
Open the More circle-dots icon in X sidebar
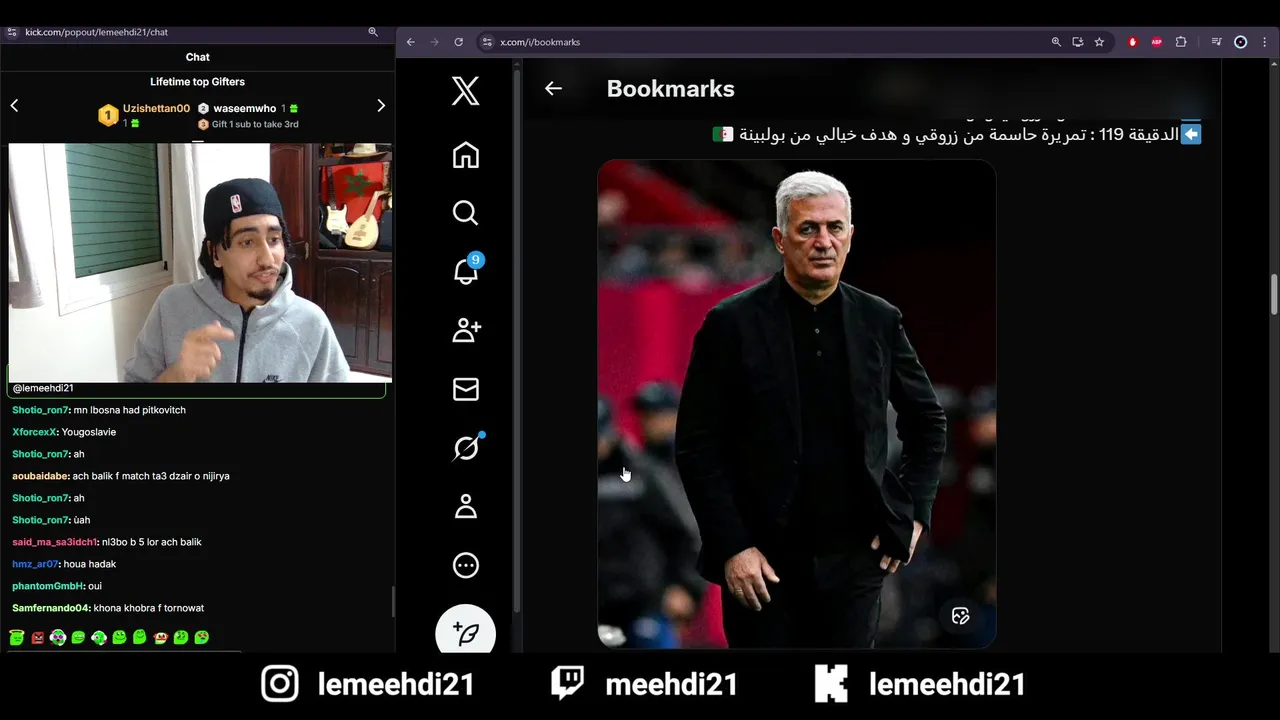pyautogui.click(x=465, y=565)
